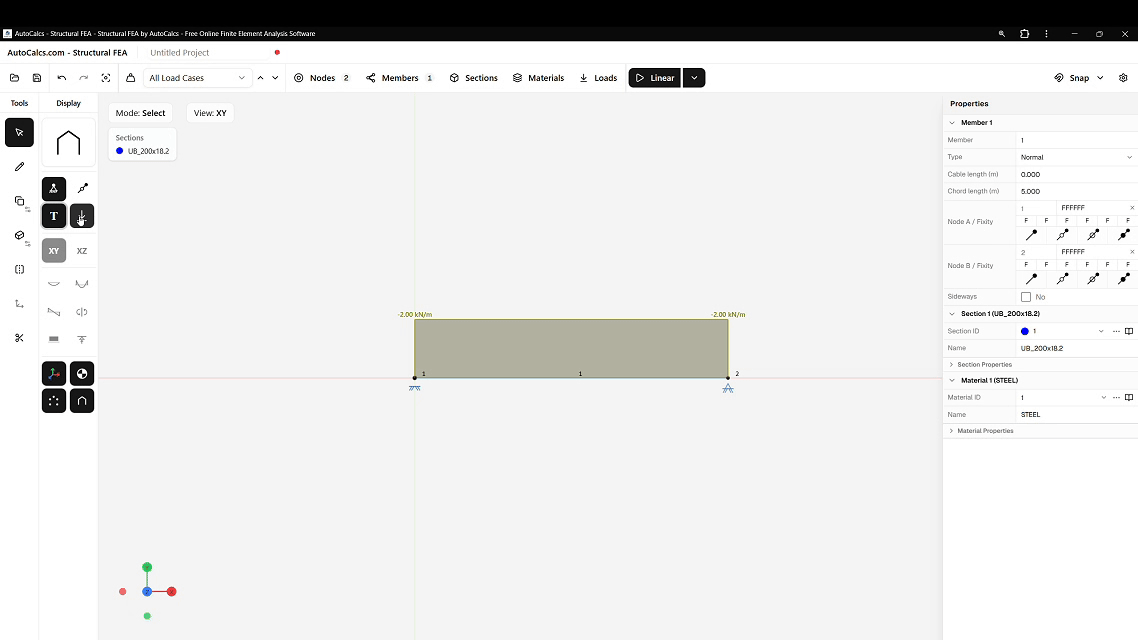Select the pencil draw tool
Screen dimensions: 1138x640
[x=19, y=167]
